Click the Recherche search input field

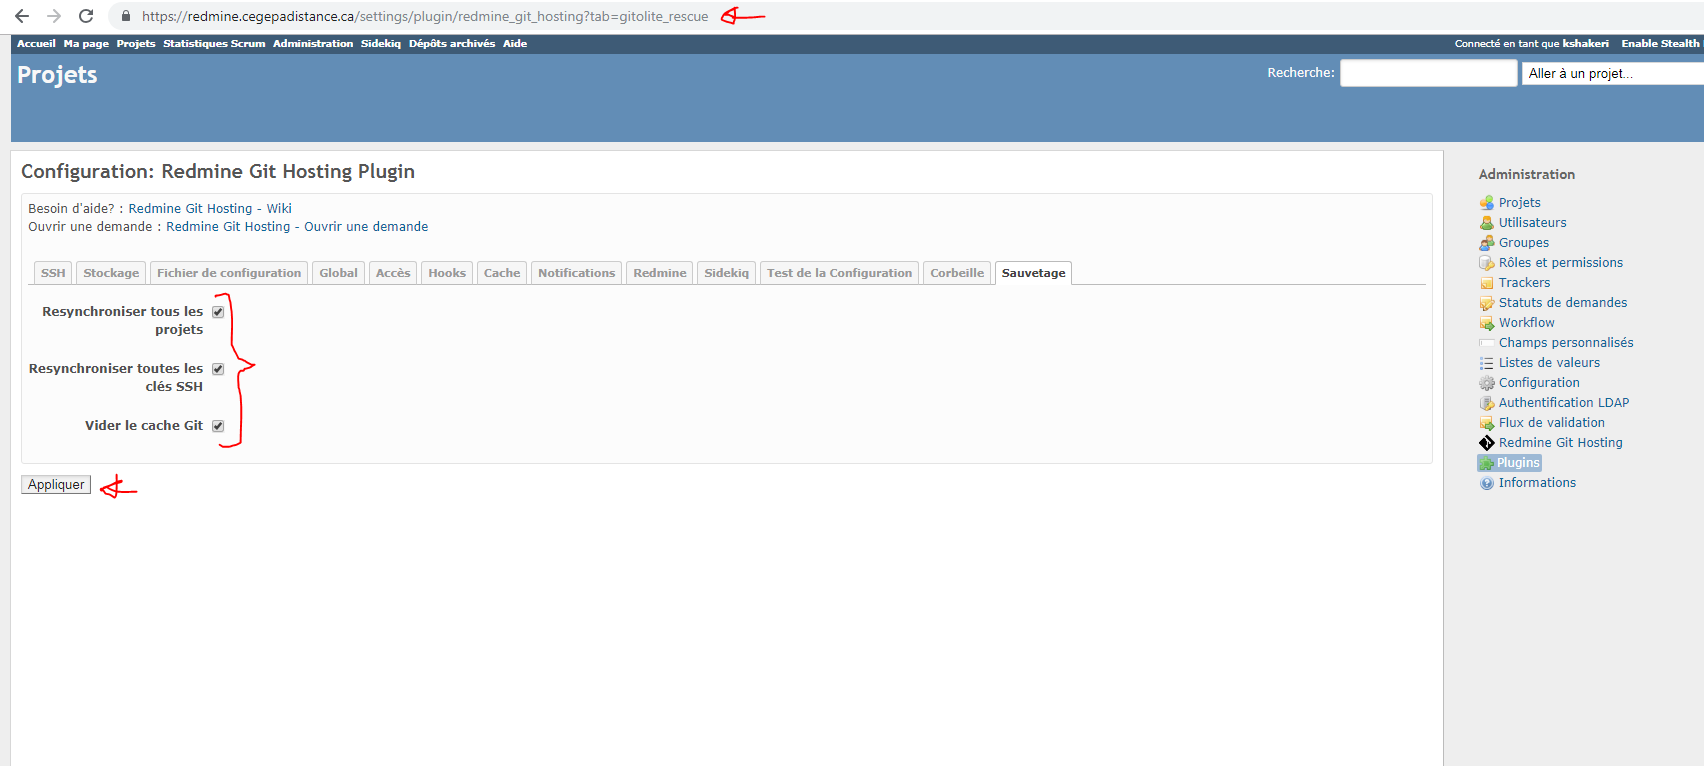pos(1428,73)
